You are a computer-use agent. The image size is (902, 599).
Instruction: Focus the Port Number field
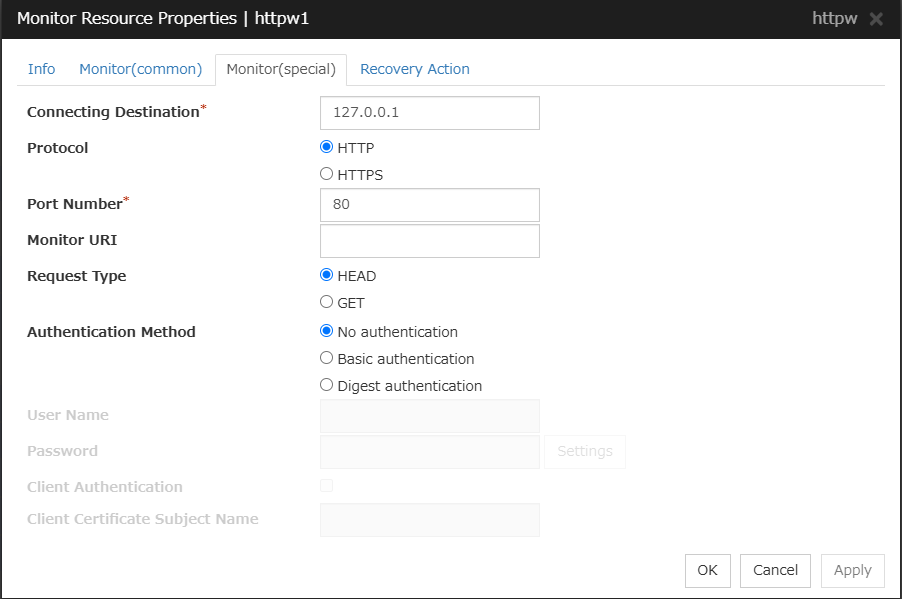click(x=429, y=205)
